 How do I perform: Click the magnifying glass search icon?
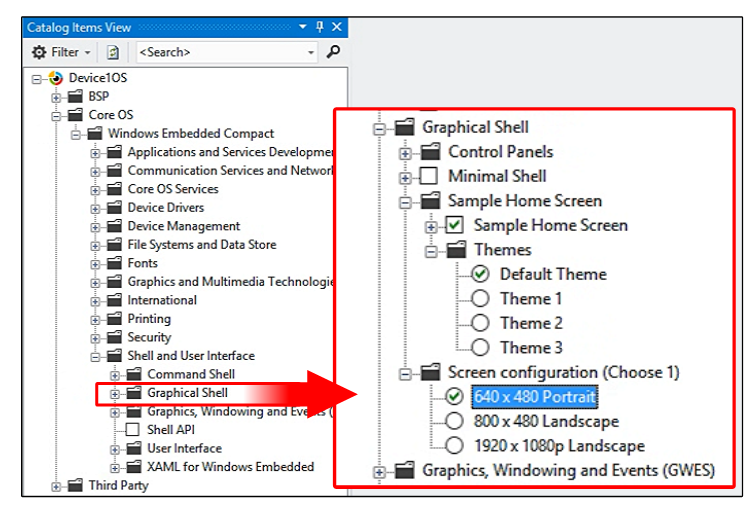coord(333,51)
